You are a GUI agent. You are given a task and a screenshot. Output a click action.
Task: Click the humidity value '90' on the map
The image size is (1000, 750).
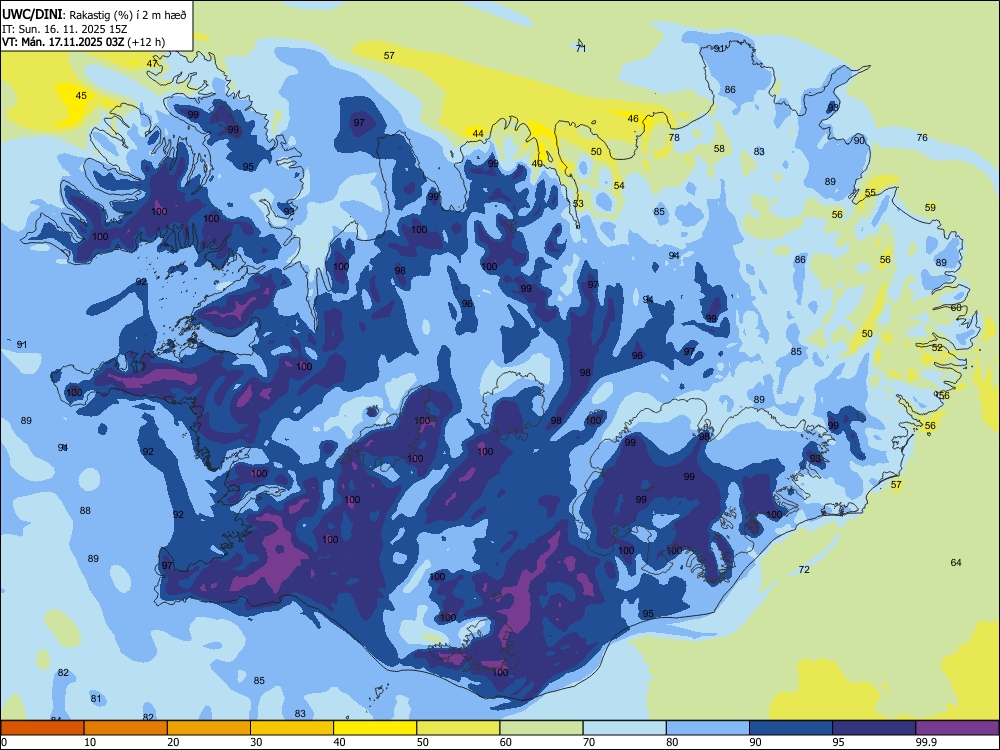coord(859,140)
